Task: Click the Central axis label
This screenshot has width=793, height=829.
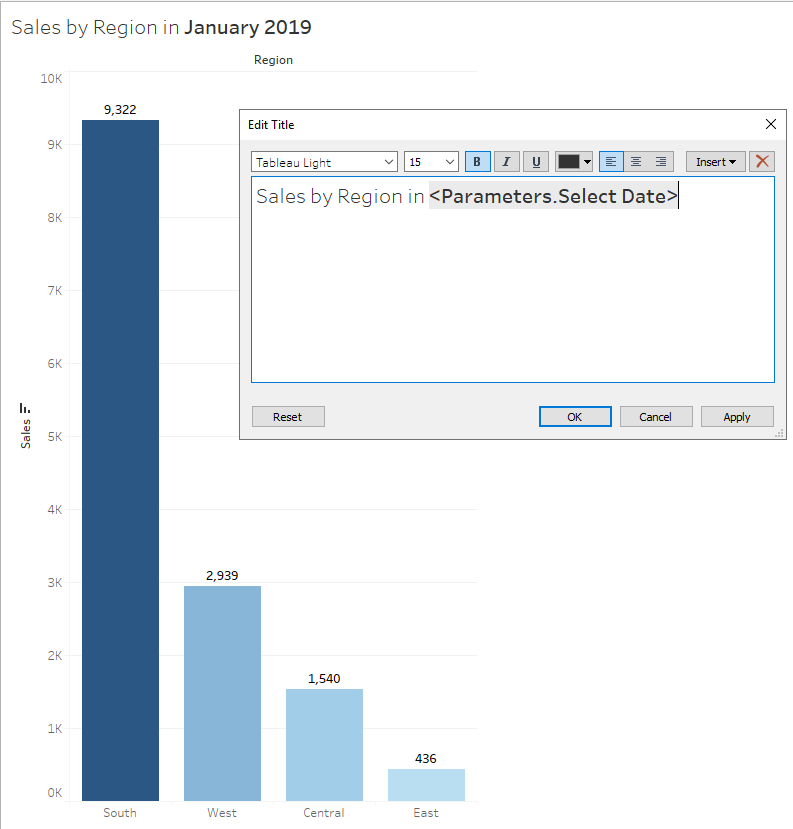Action: pos(324,813)
